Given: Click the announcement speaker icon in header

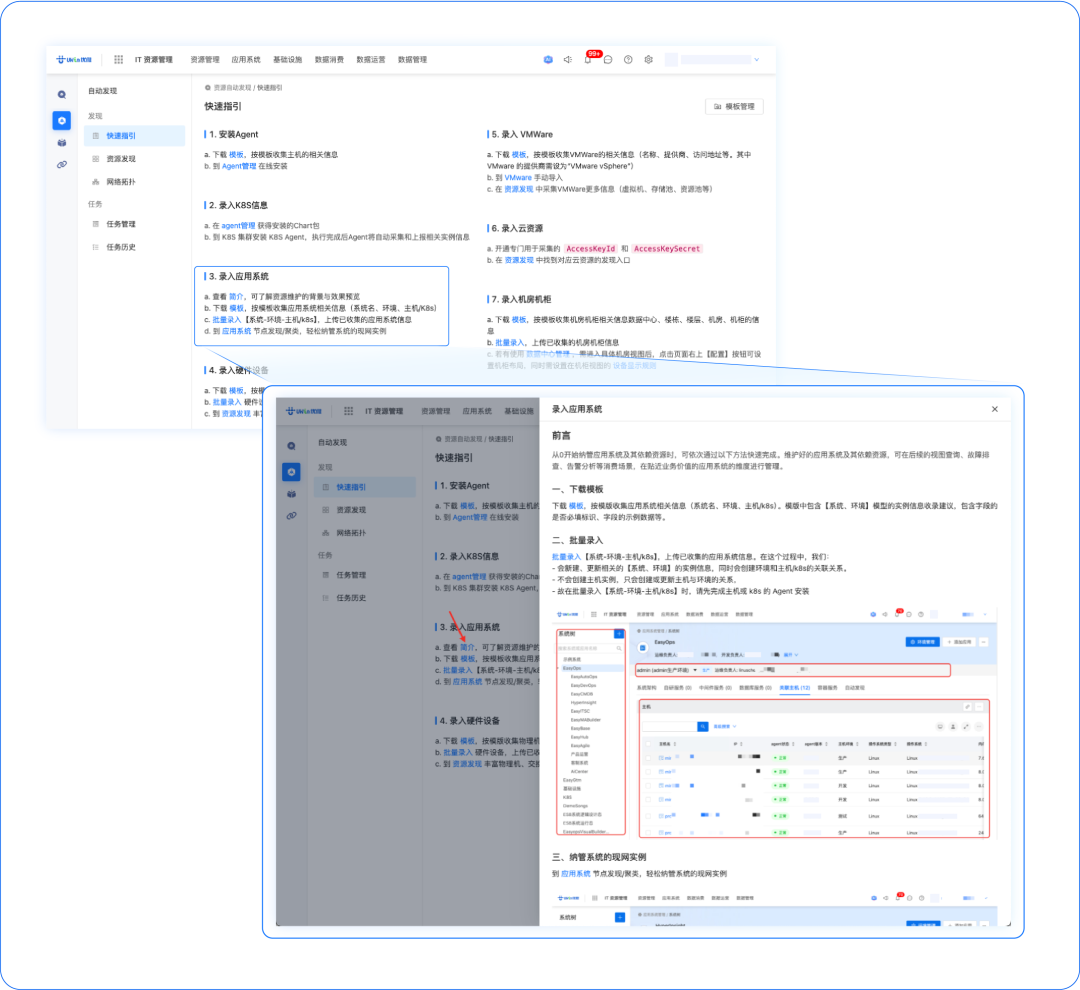Looking at the screenshot, I should (x=568, y=60).
